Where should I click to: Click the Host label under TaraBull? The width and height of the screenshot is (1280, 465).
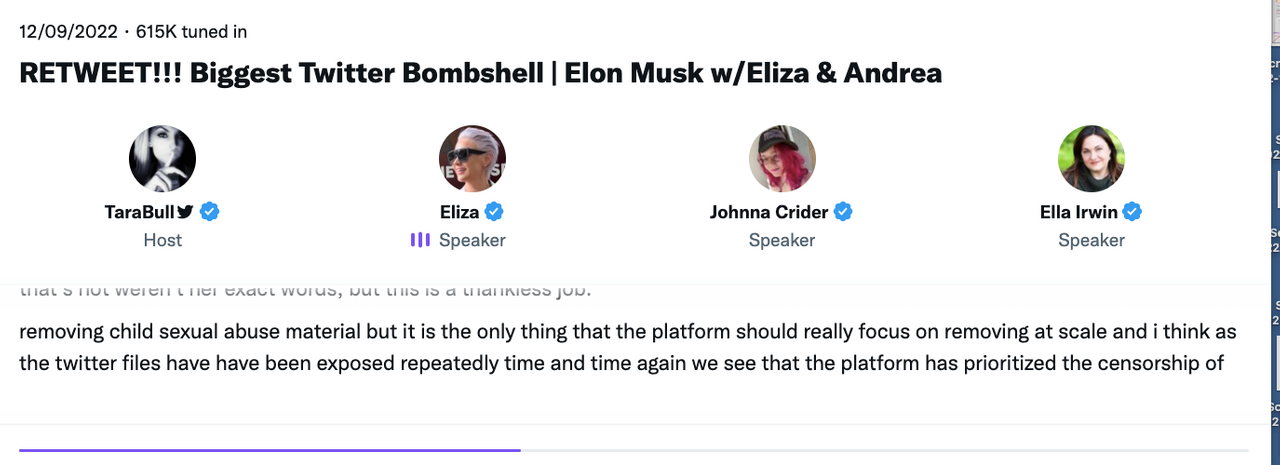162,240
